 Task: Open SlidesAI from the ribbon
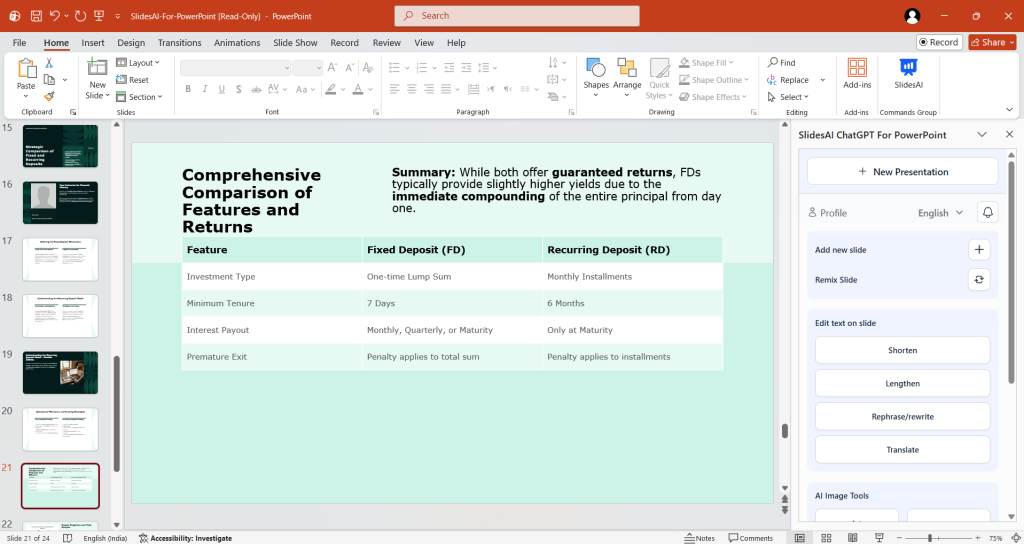907,74
